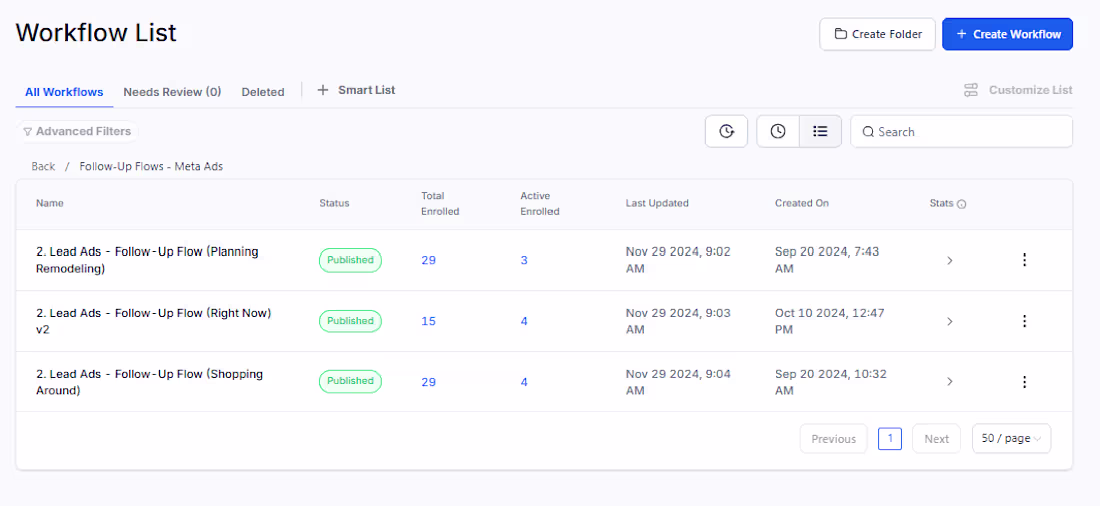Open the 50 / page dropdown
Image resolution: width=1100 pixels, height=506 pixels.
point(1011,439)
